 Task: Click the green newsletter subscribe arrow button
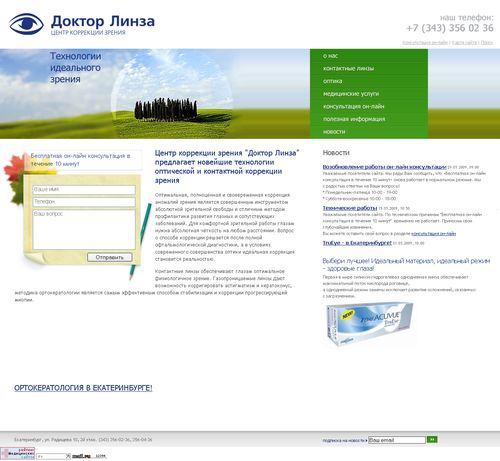pos(432,440)
